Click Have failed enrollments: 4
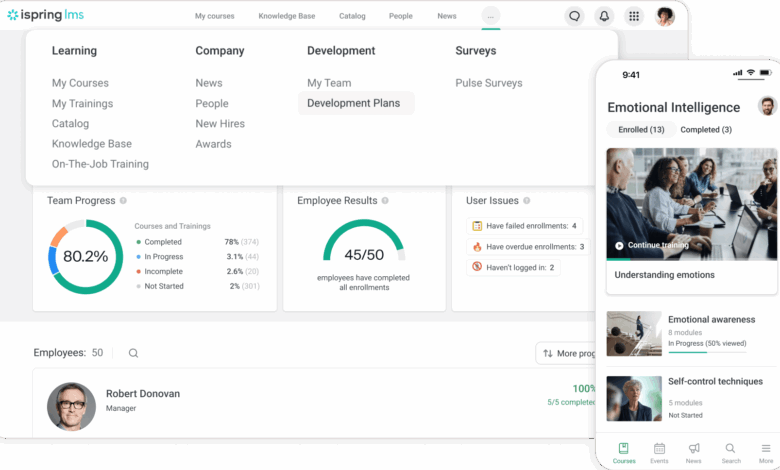780x470 pixels. (525, 226)
